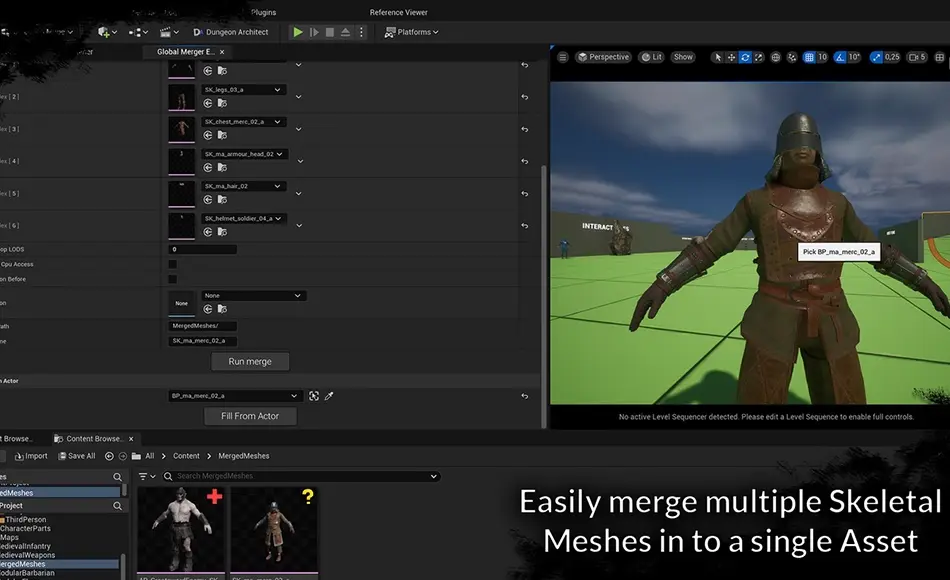Browse to SK_ma_hair_02 in Content Browser
950x580 pixels.
click(x=222, y=199)
